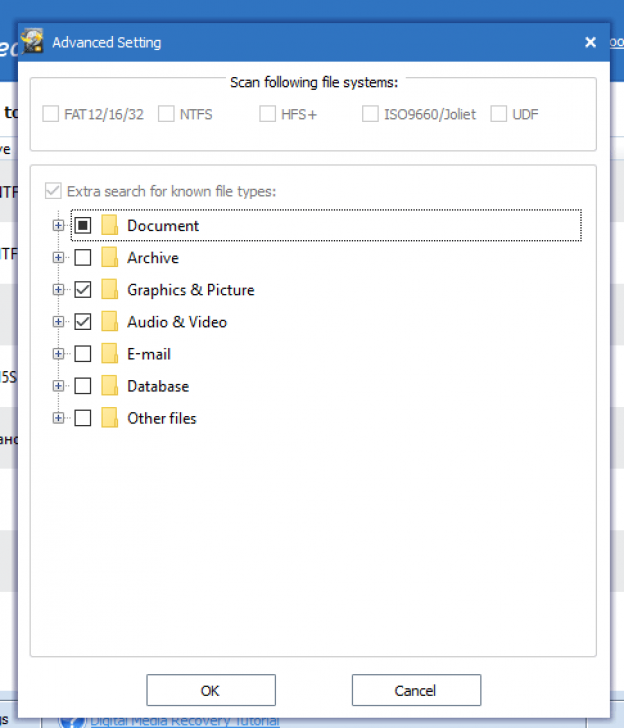Viewport: 624px width, 728px height.
Task: Click the E-mail folder icon
Action: point(109,354)
